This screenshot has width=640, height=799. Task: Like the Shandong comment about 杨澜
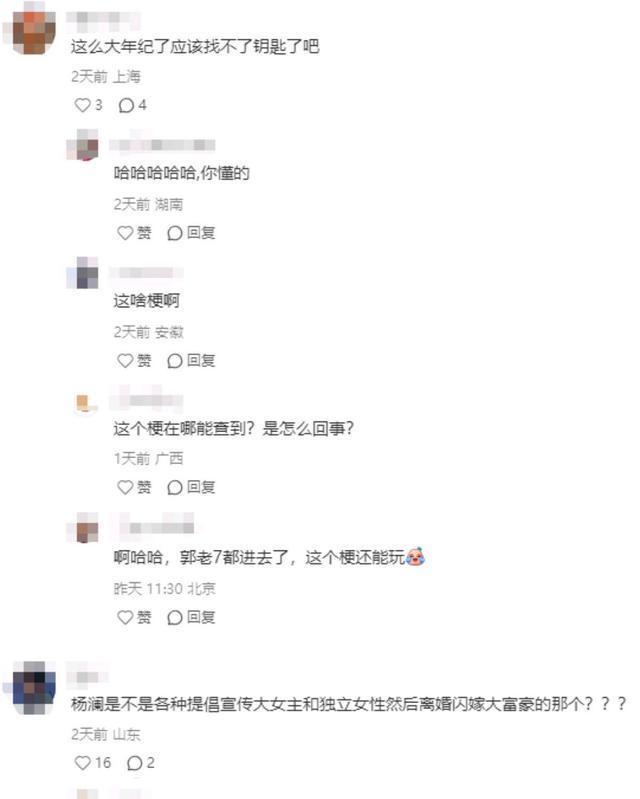coord(92,763)
